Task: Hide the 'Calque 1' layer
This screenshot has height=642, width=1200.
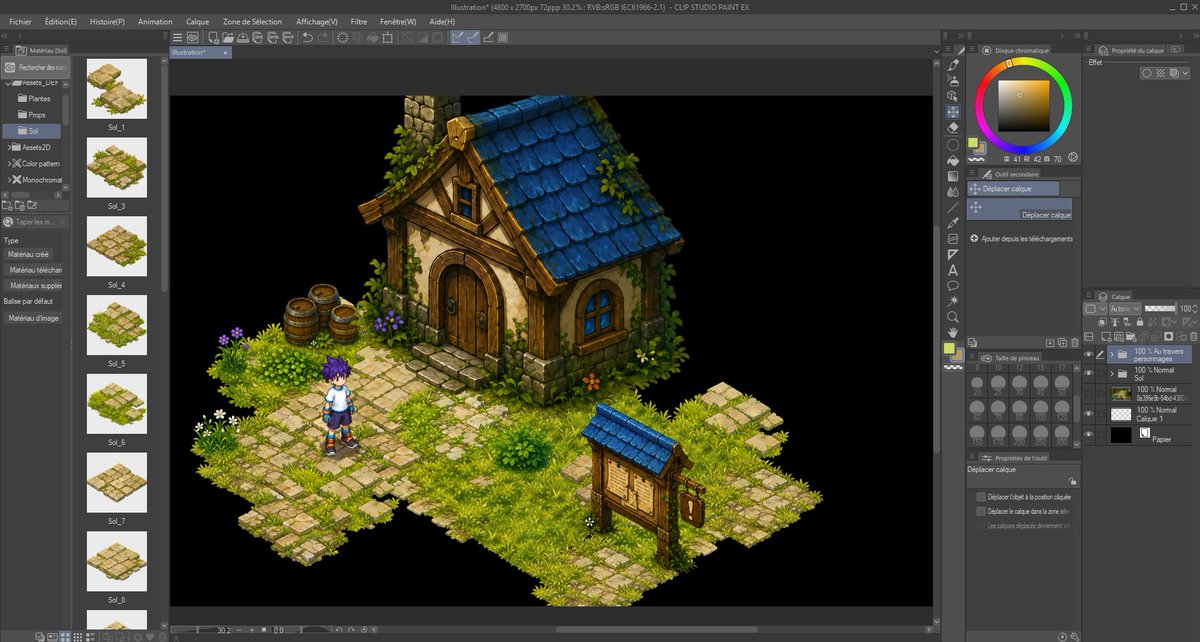Action: 1088,414
